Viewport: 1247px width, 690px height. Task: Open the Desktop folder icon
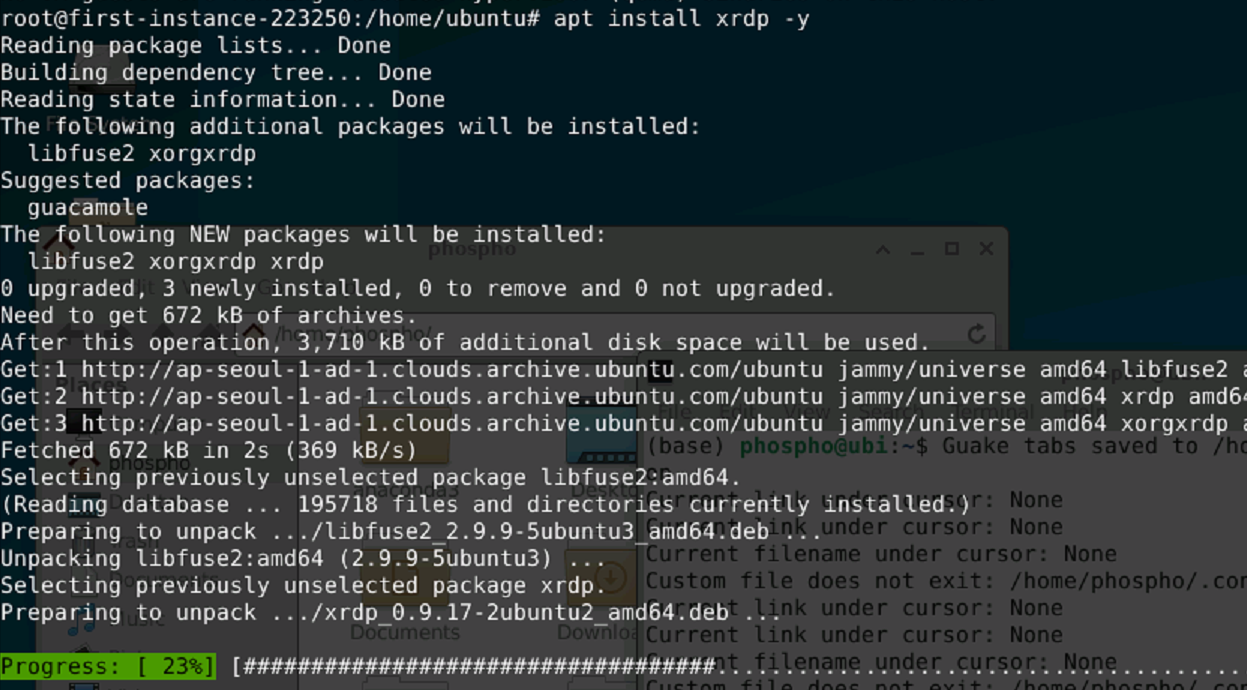click(x=602, y=435)
